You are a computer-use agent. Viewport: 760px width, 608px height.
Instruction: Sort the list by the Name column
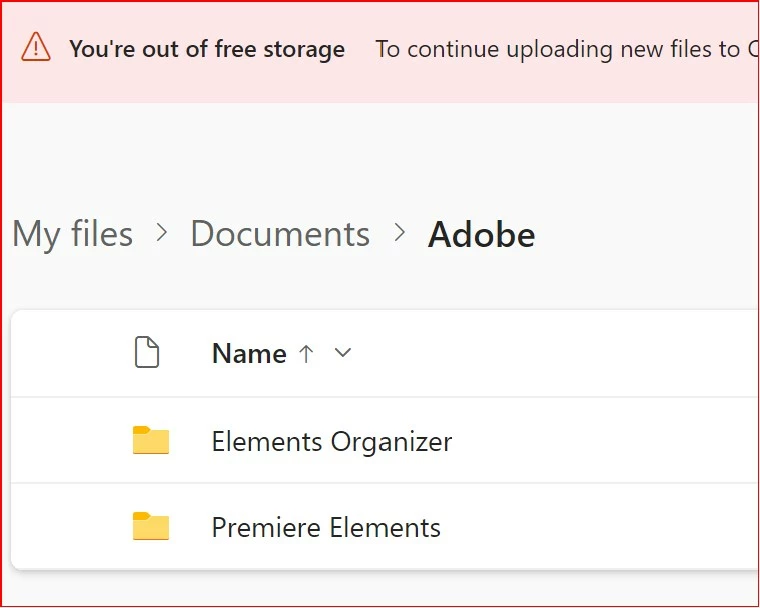[x=249, y=354]
